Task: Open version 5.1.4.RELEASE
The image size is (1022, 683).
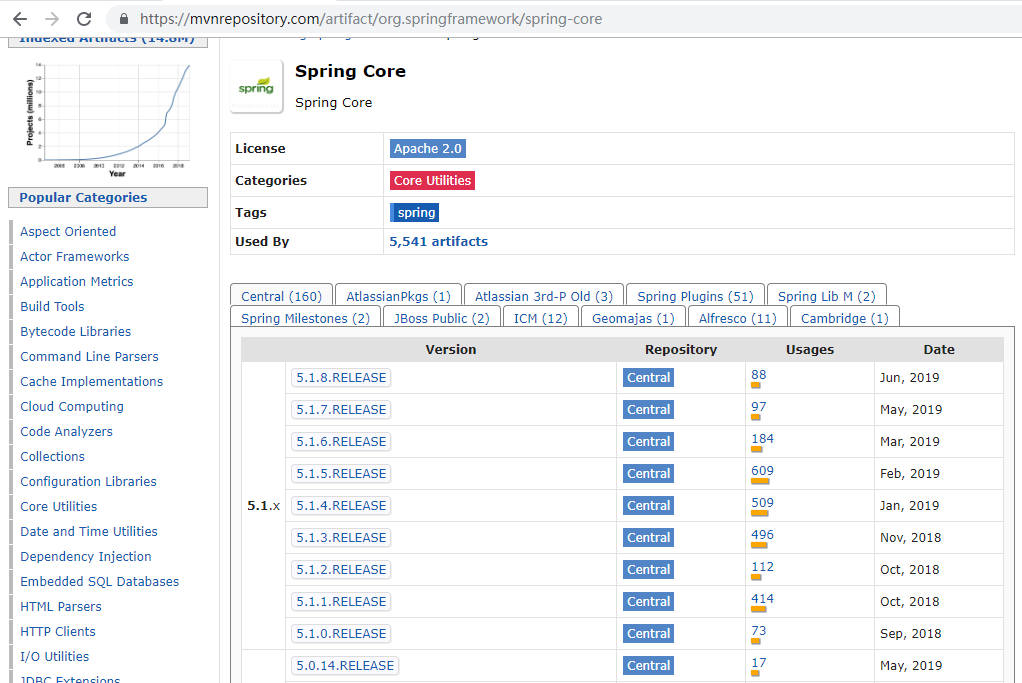Action: pos(341,506)
